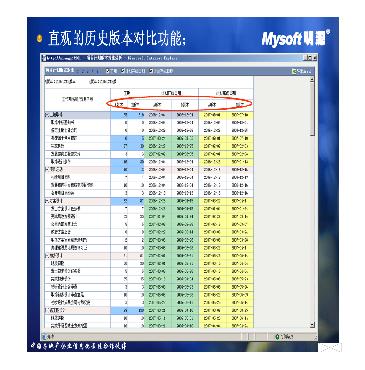Click the green Internet zone icon in the status bar
365x370 pixels.
277,337
